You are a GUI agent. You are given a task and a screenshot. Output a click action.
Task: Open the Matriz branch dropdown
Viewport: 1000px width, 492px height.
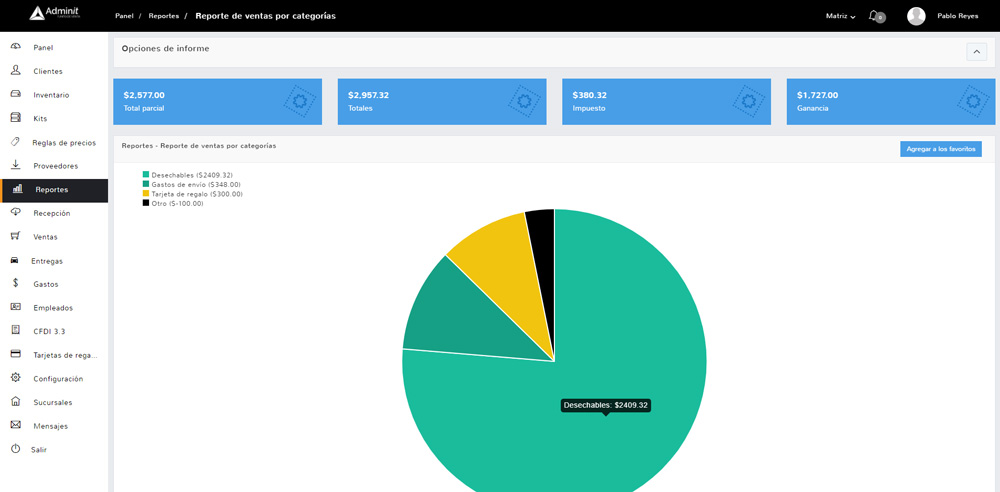[840, 16]
